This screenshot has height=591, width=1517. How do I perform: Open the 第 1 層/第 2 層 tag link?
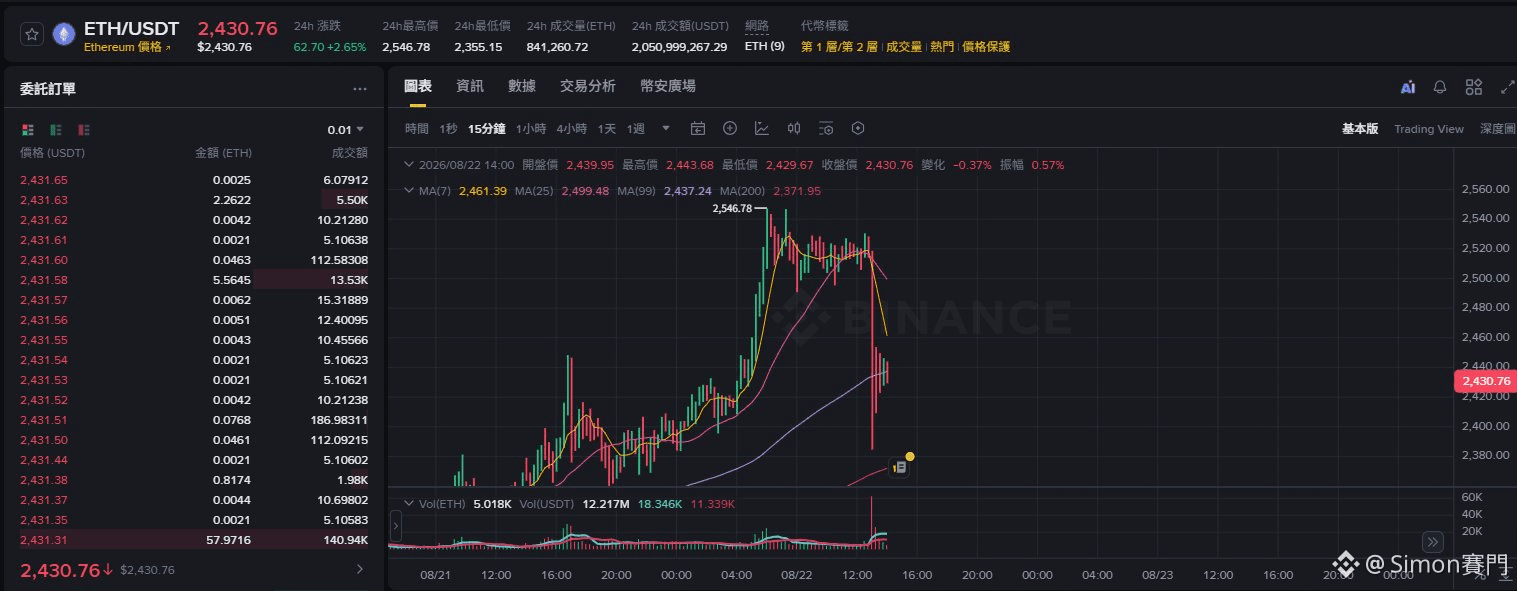(839, 47)
